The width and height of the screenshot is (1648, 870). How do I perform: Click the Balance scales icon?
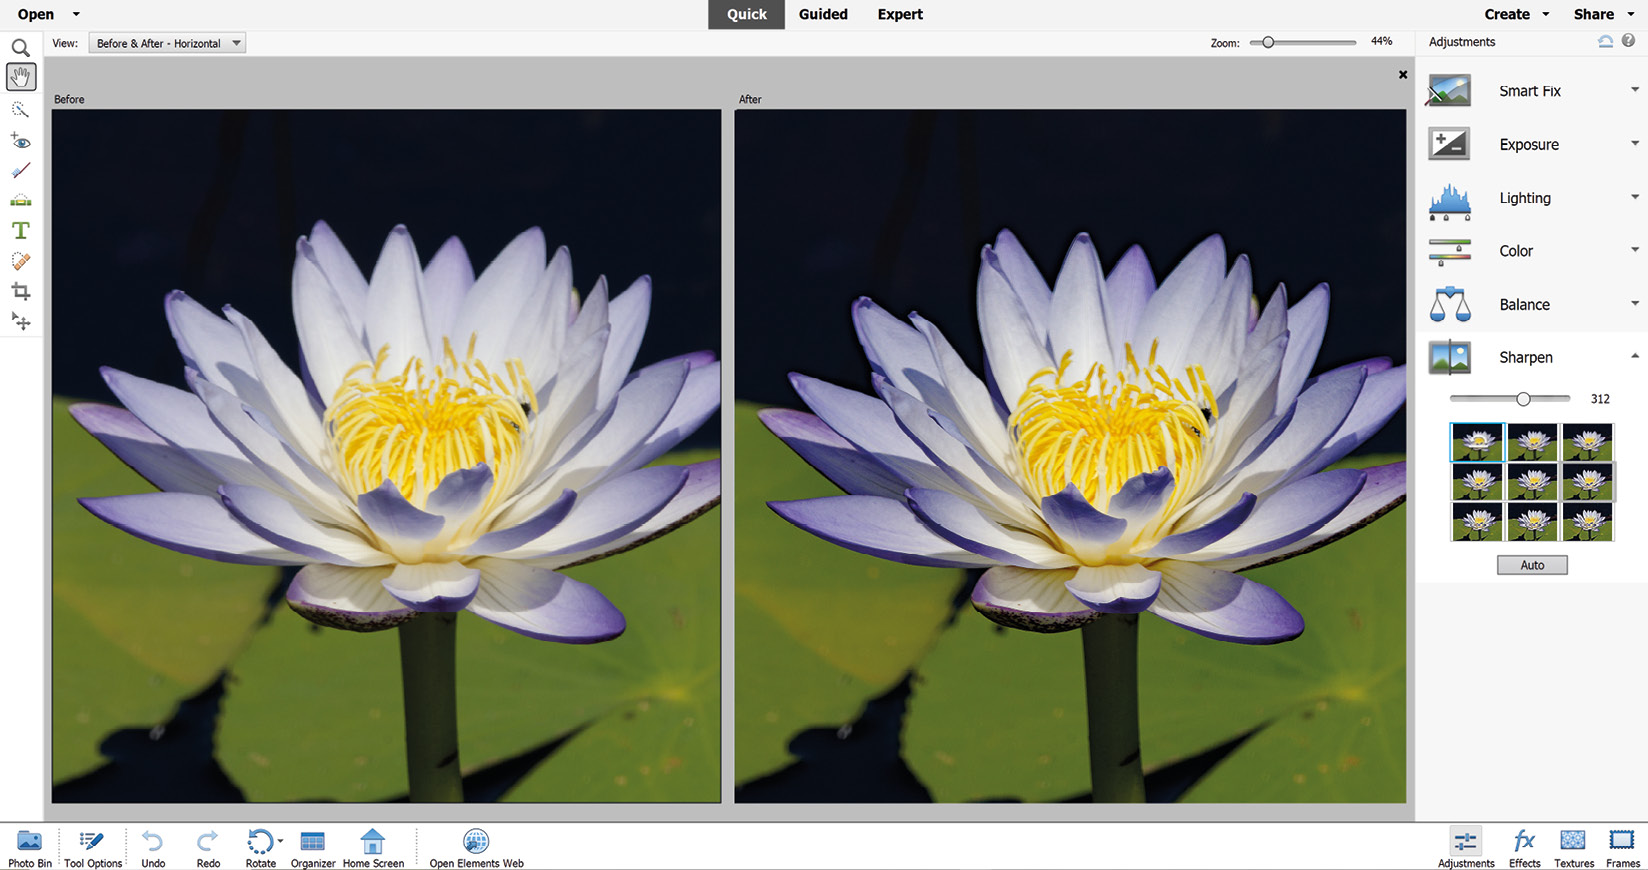click(1449, 304)
